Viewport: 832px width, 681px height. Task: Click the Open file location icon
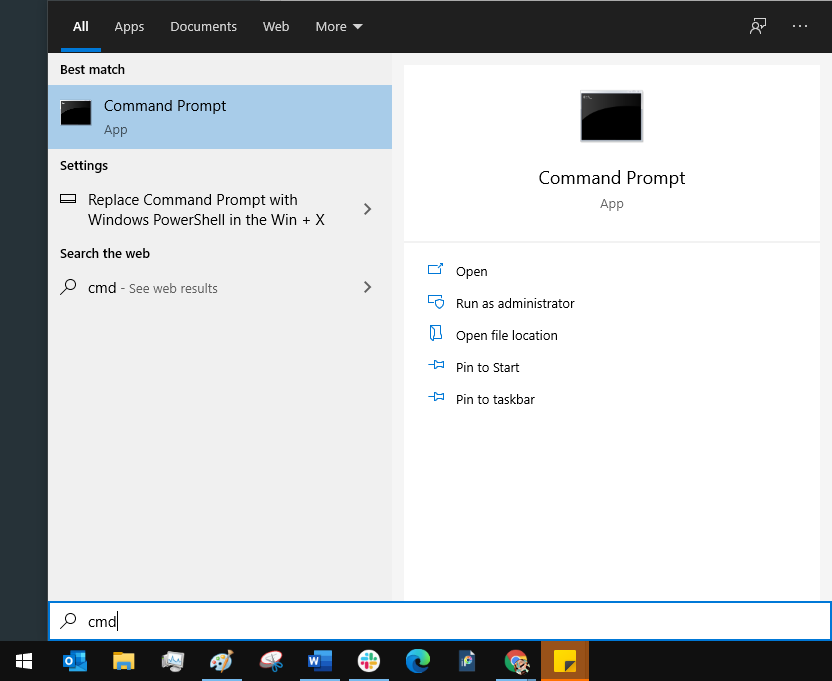(437, 335)
